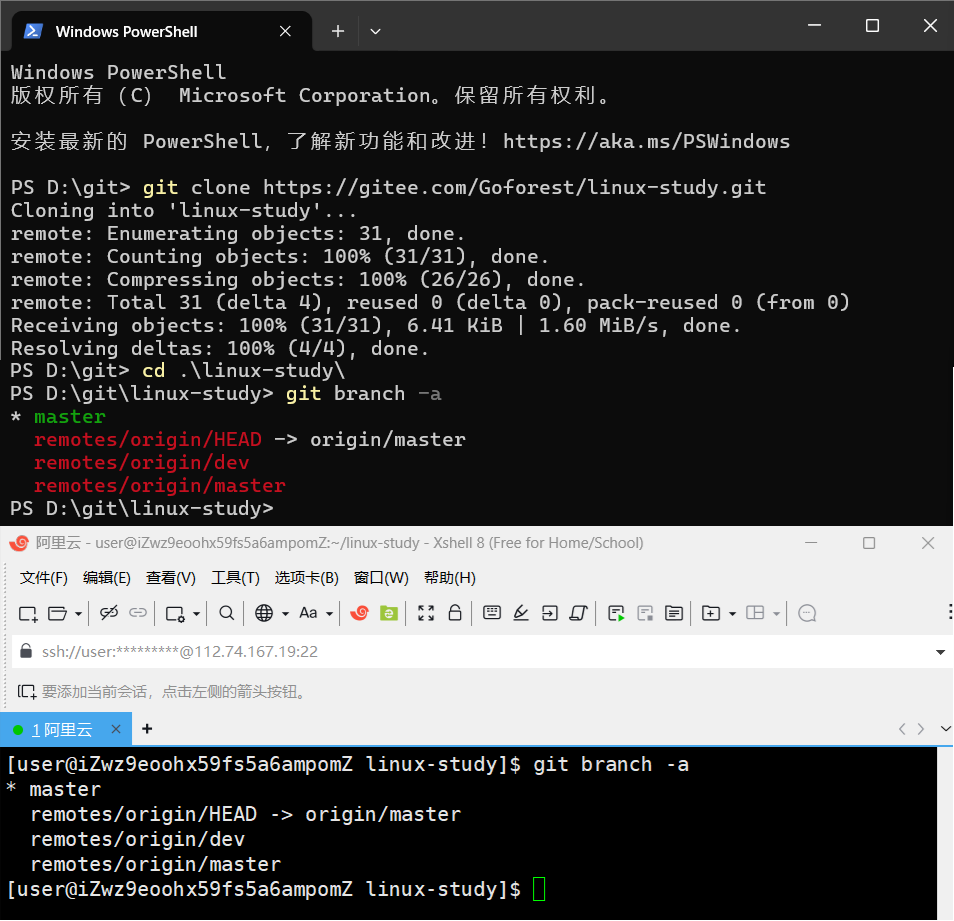Maximize the Xshell window
The image size is (954, 921).
coord(869,543)
